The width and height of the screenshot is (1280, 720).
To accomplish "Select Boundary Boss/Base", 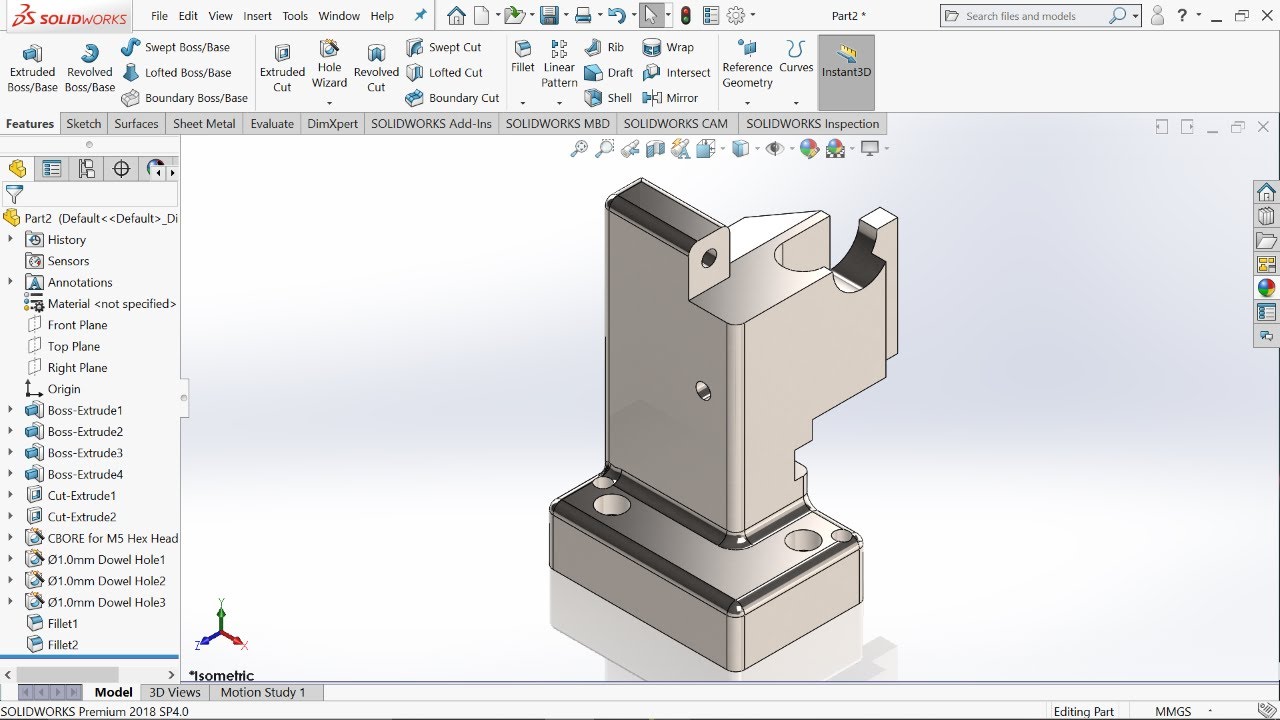I will 184,98.
